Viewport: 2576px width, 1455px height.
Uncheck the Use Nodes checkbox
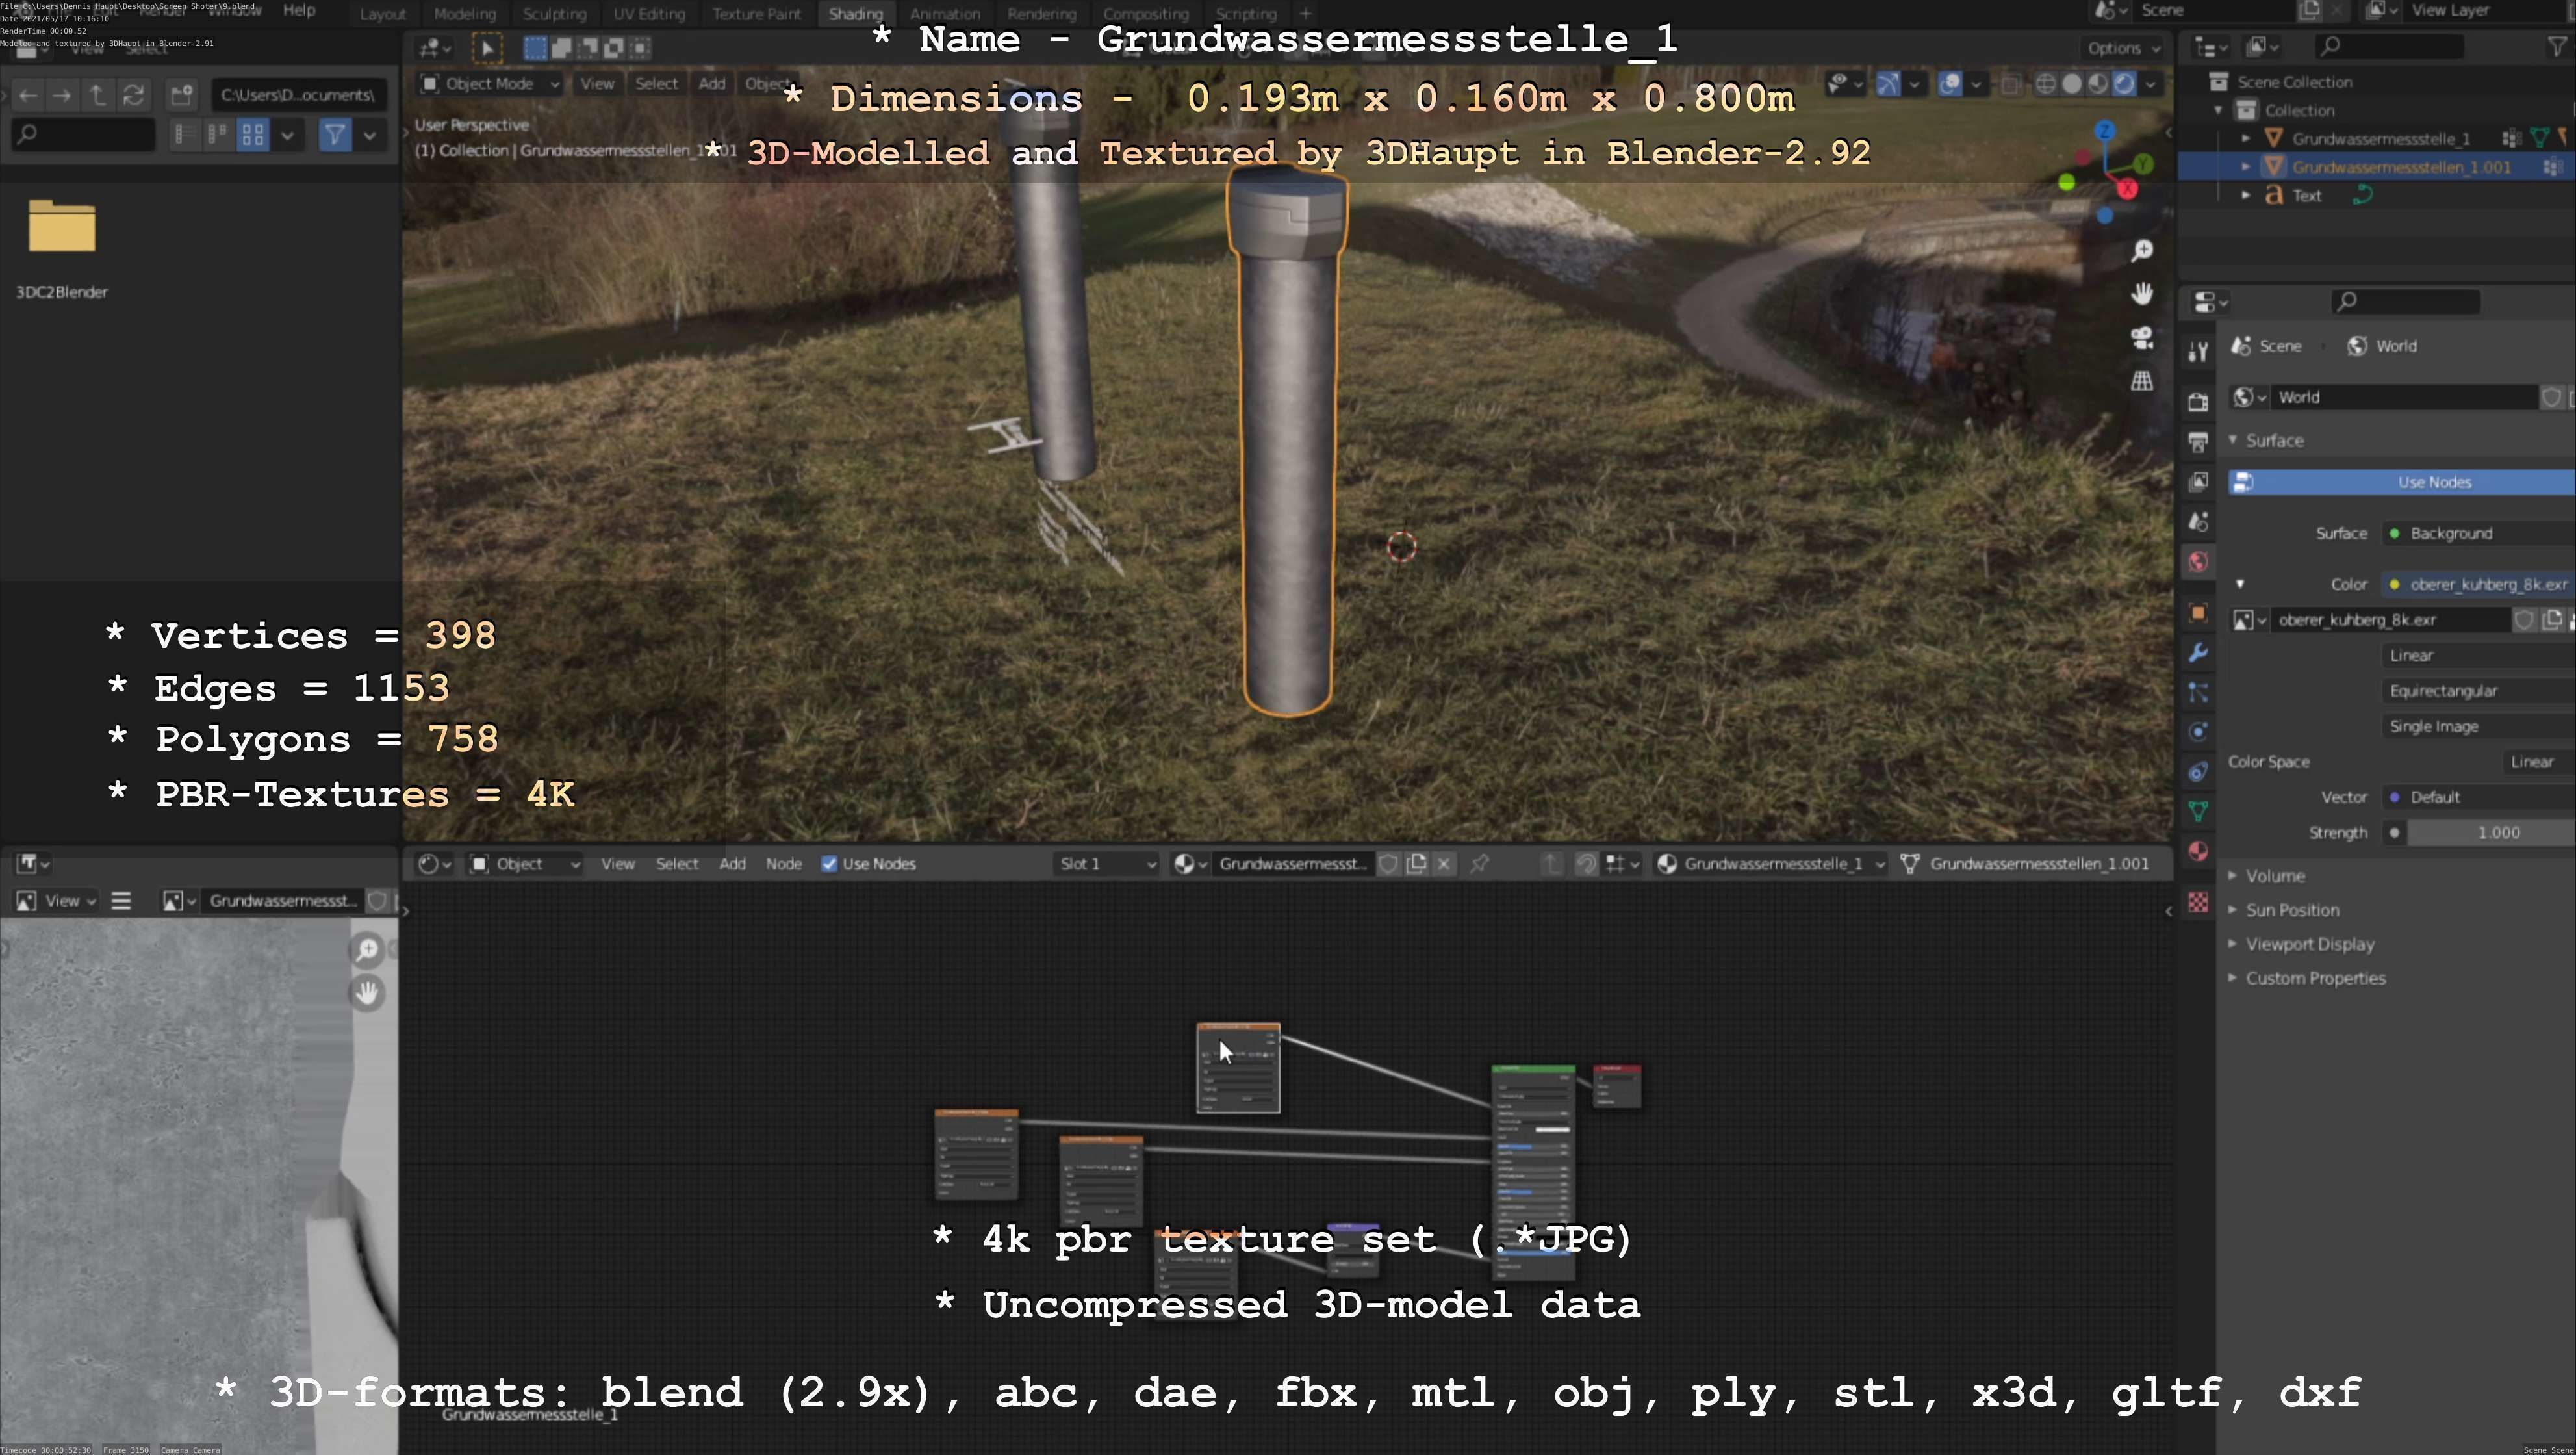(x=829, y=864)
